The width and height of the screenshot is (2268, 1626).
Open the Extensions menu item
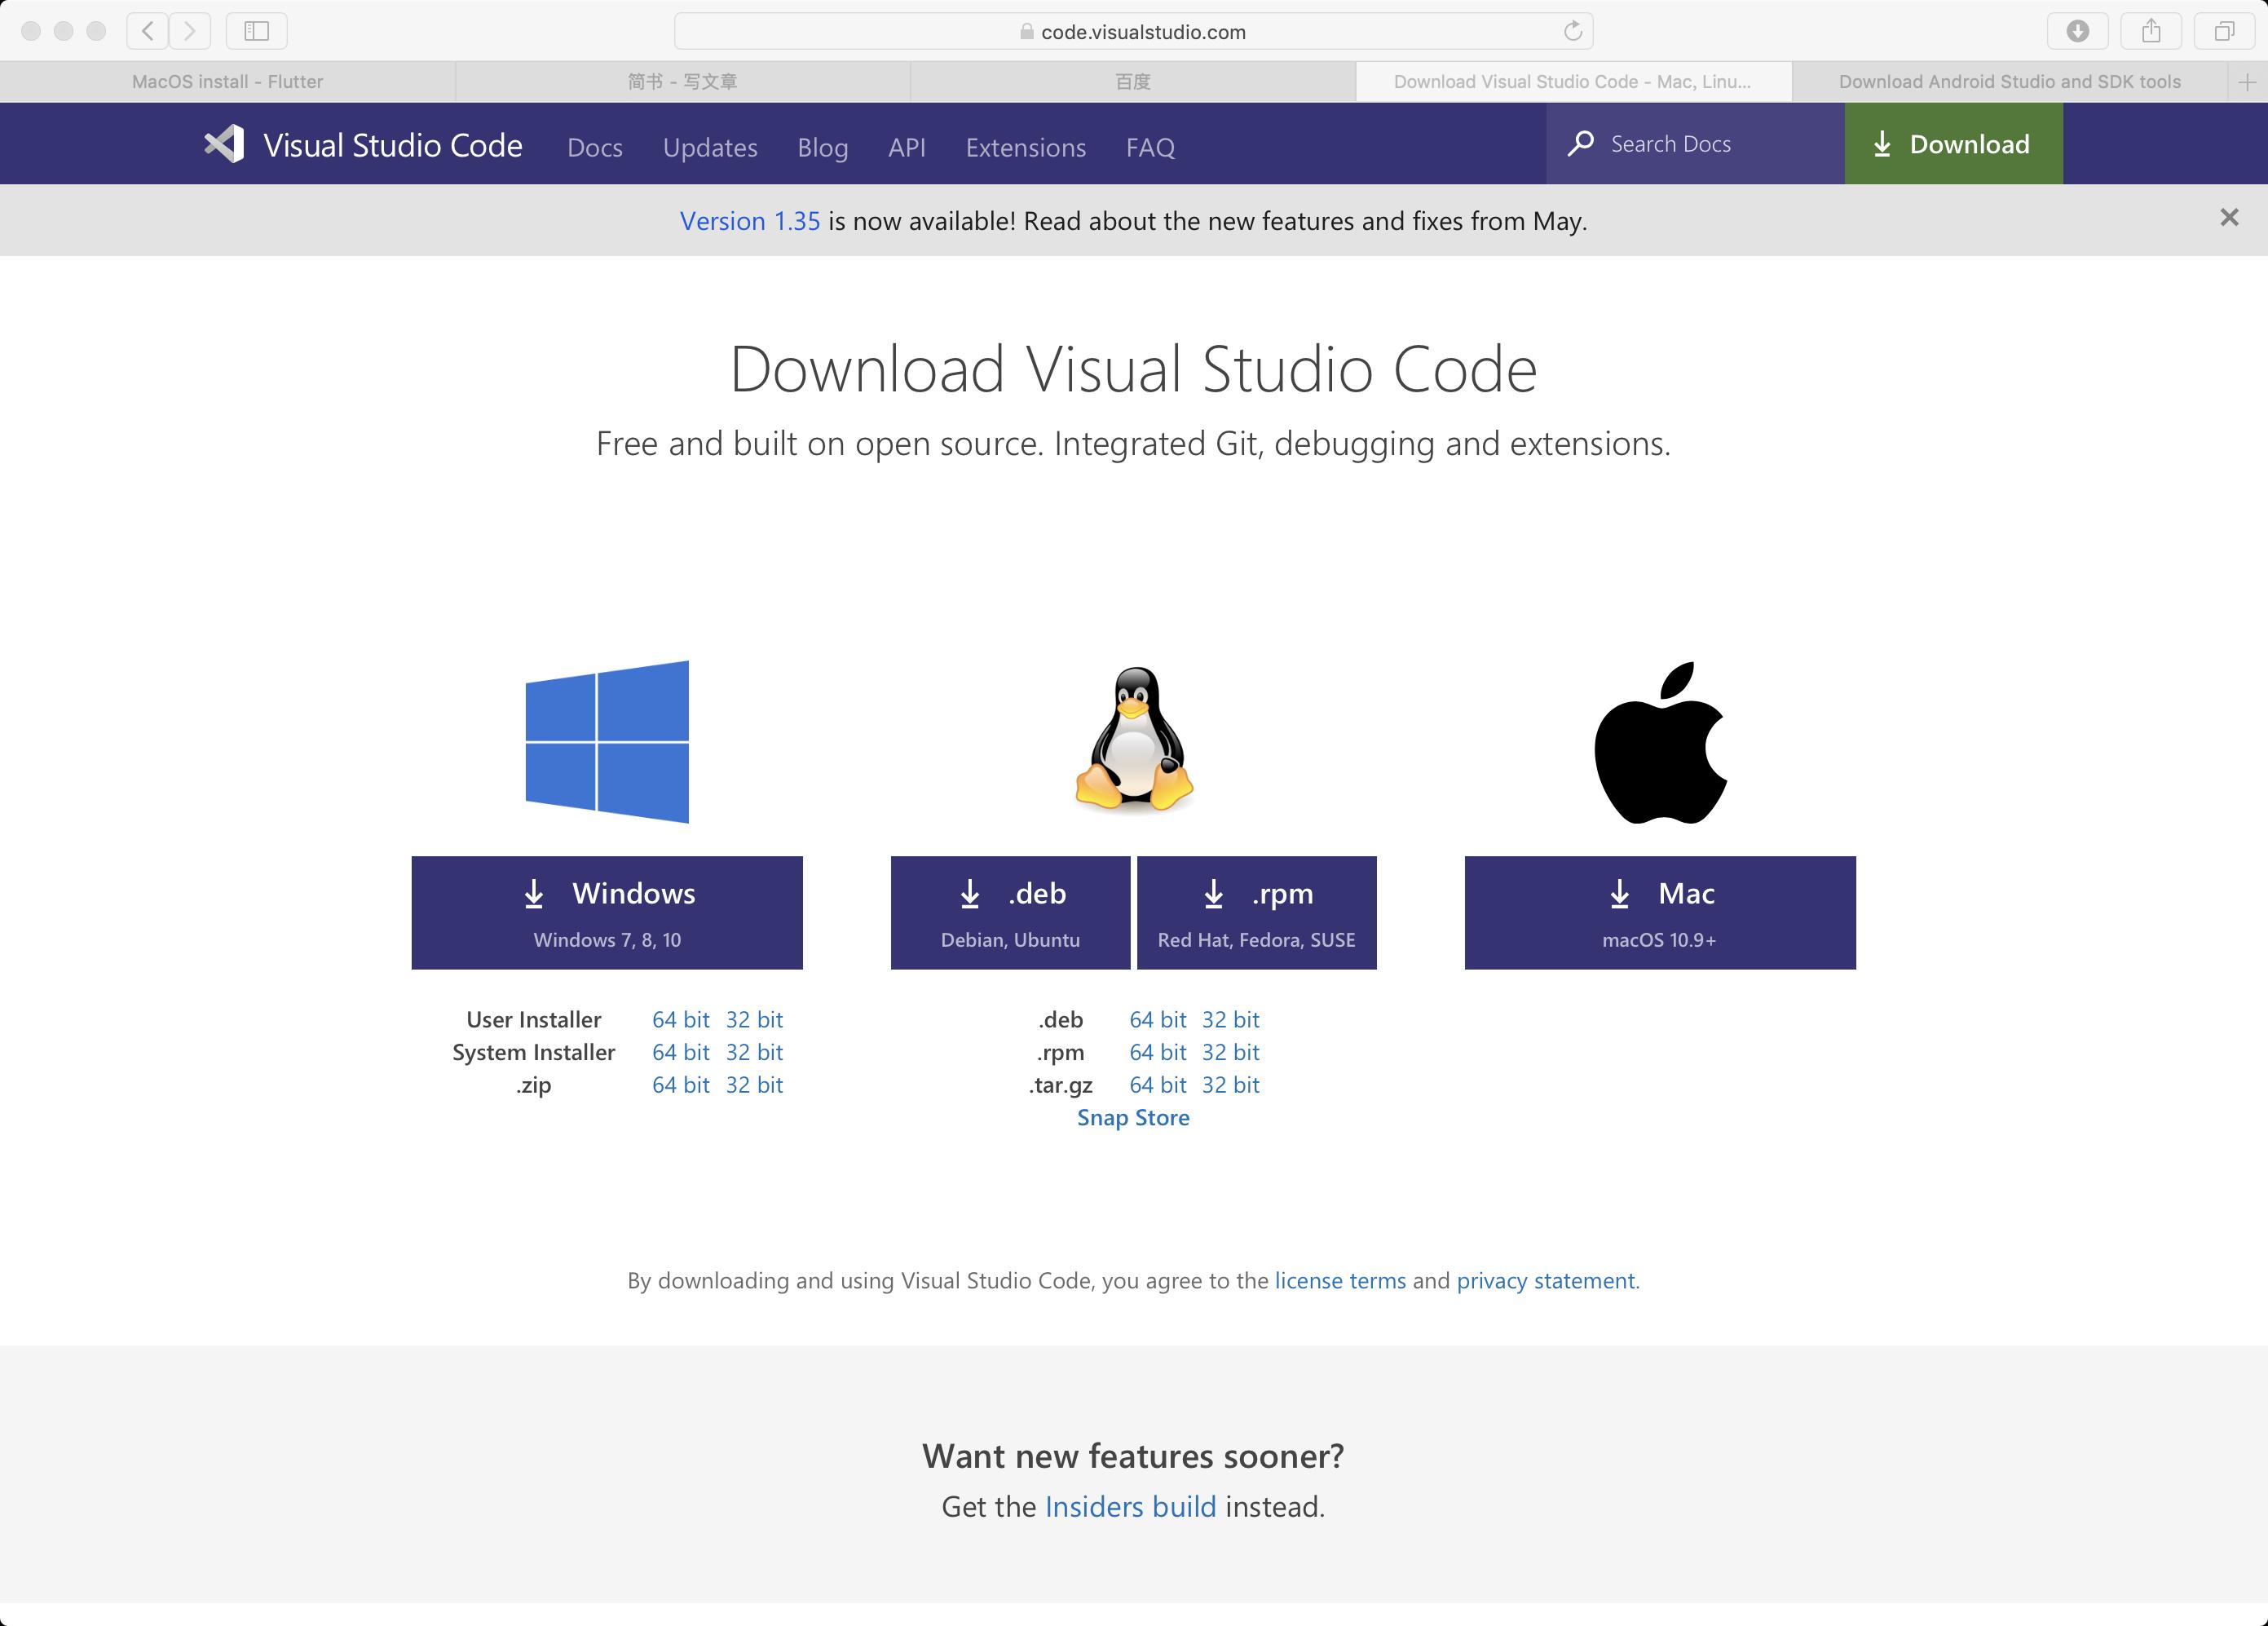(x=1024, y=144)
